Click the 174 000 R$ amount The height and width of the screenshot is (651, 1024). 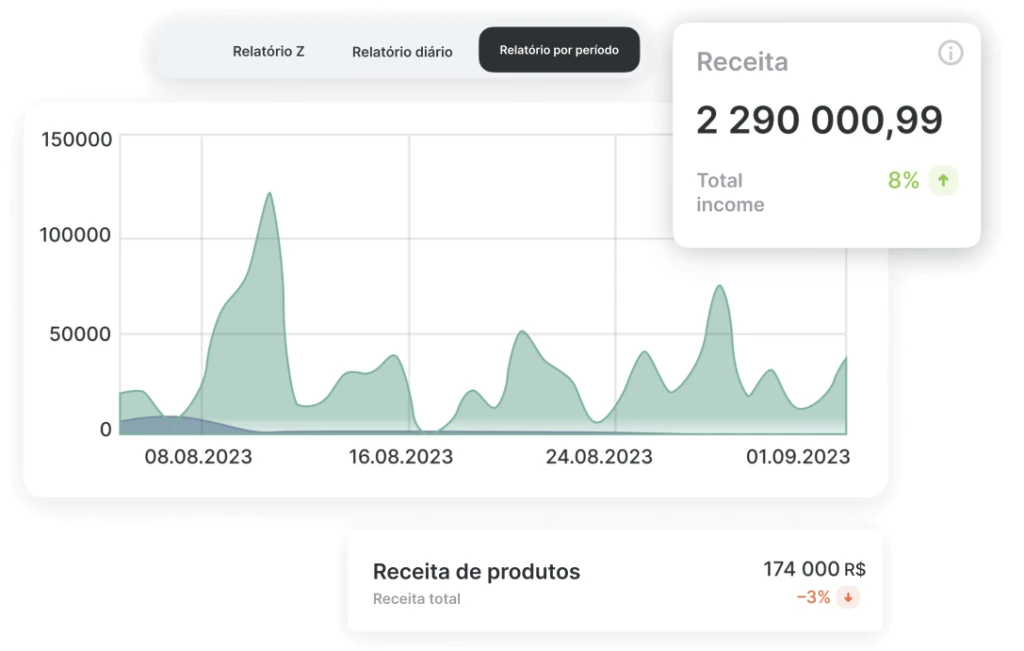814,569
